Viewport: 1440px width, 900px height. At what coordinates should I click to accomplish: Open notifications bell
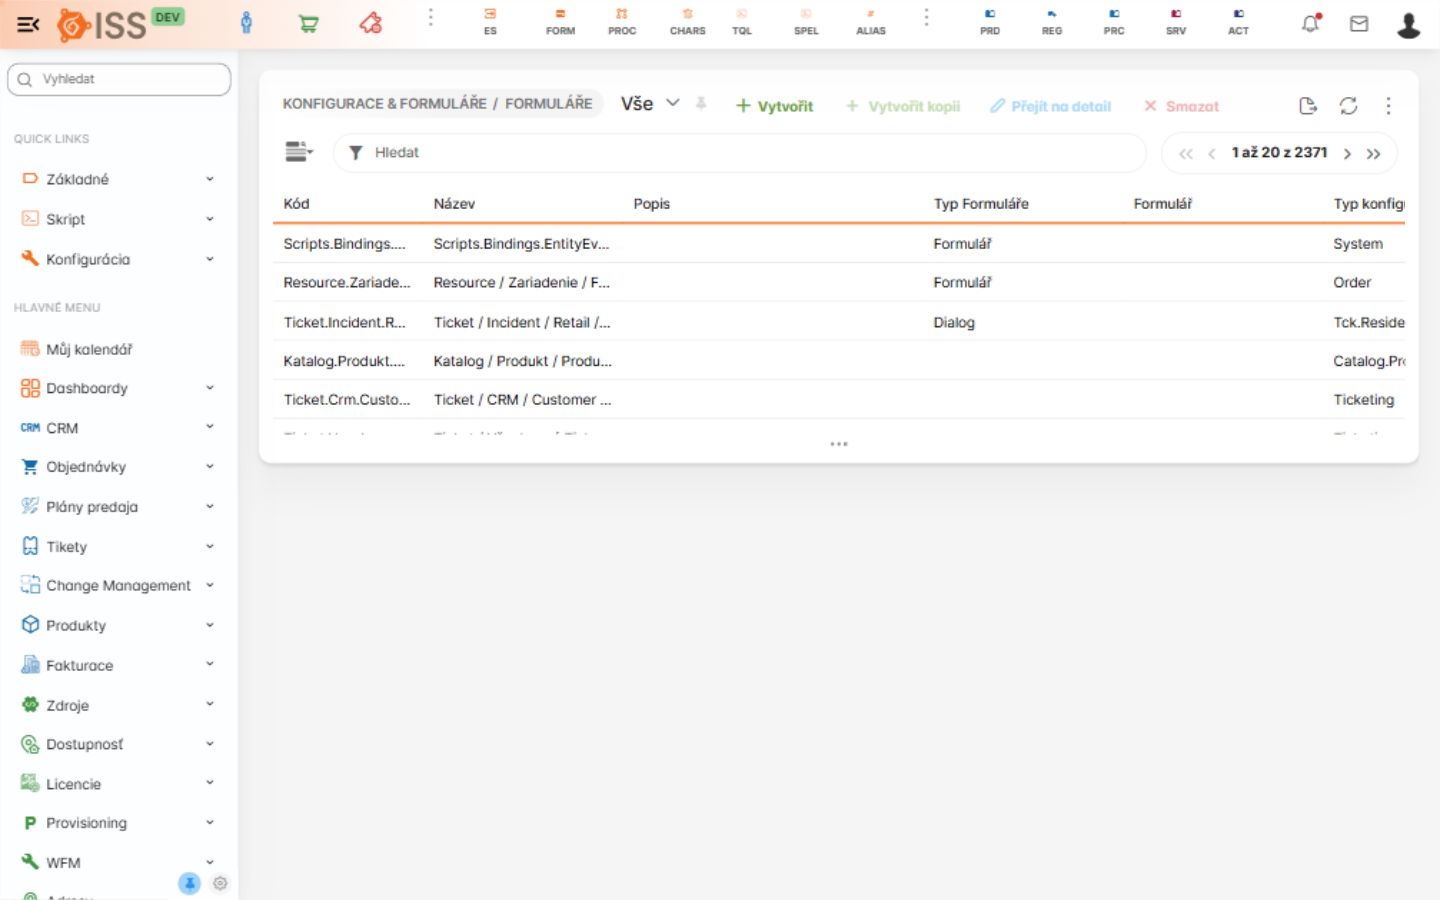click(1310, 23)
